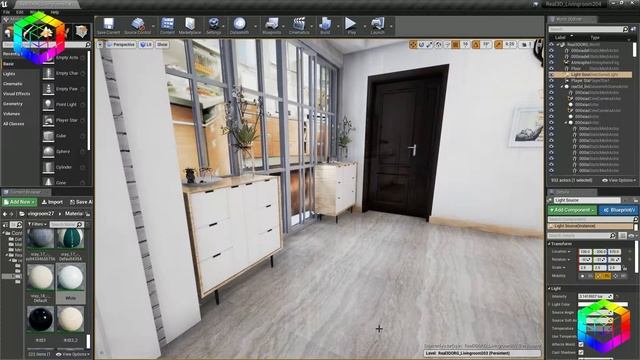
Task: Click the Save Current toolbar icon
Action: pyautogui.click(x=108, y=26)
